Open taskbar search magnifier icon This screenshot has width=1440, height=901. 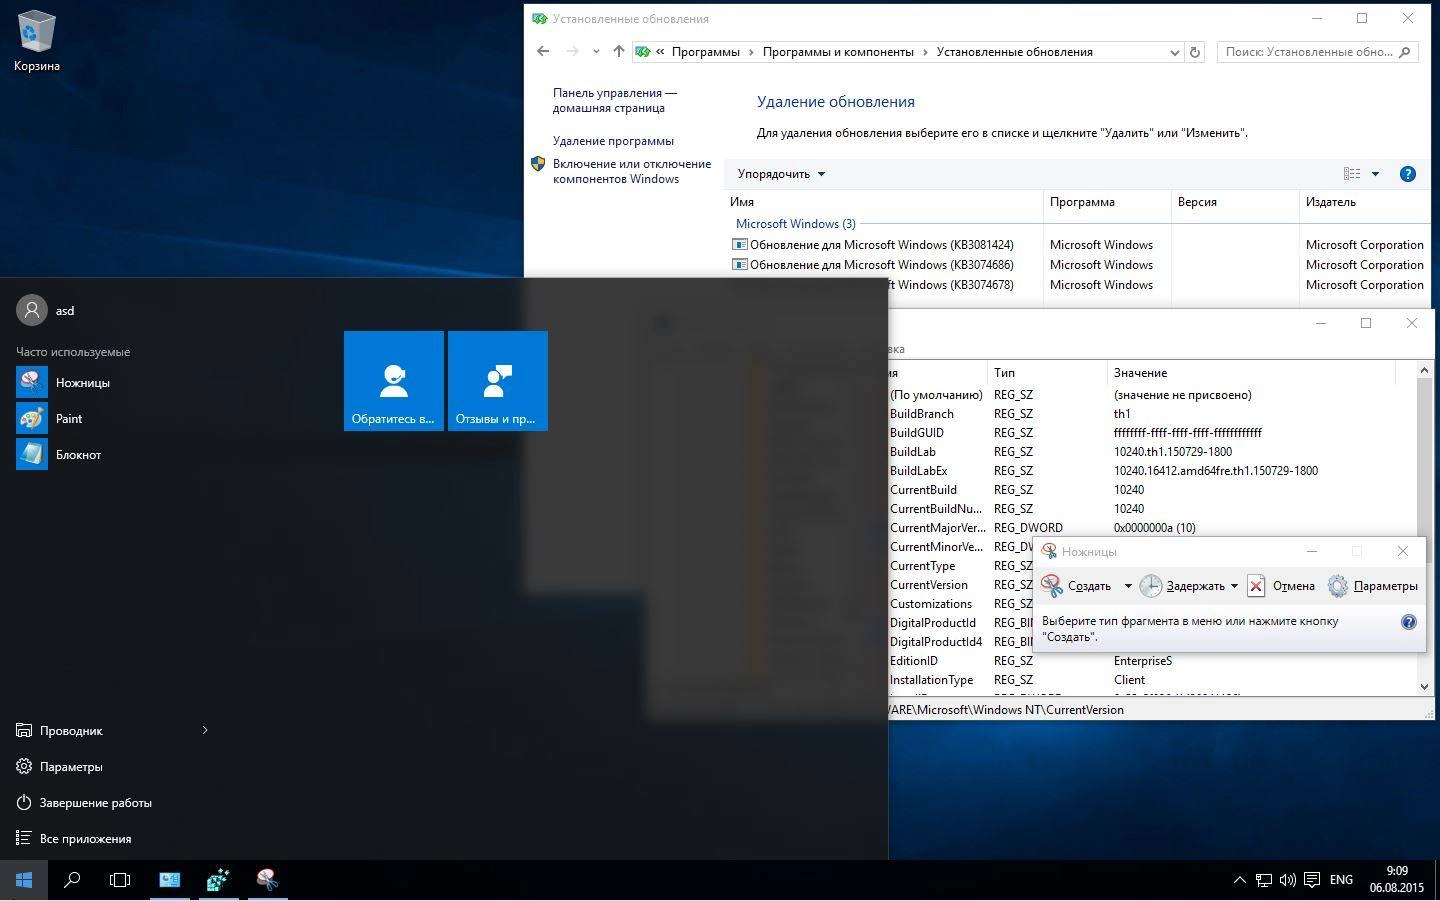click(72, 880)
